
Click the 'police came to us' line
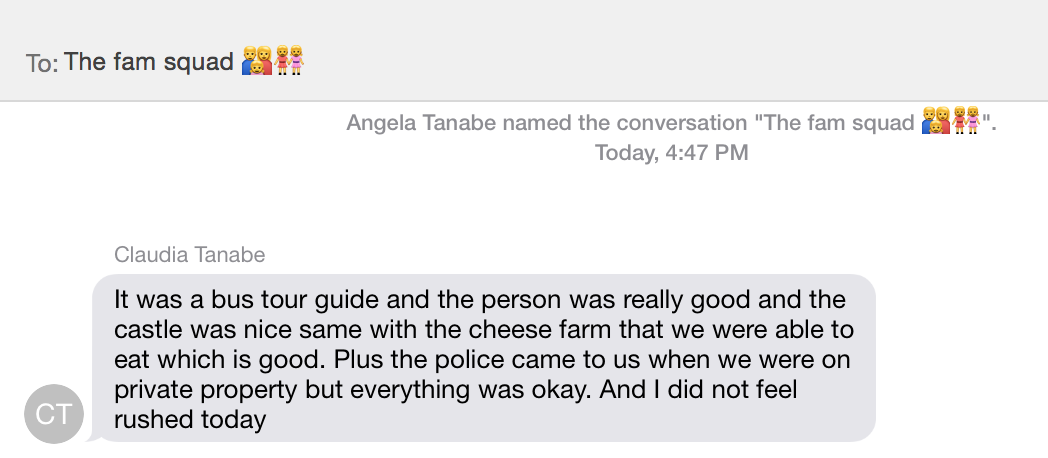pyautogui.click(x=482, y=359)
